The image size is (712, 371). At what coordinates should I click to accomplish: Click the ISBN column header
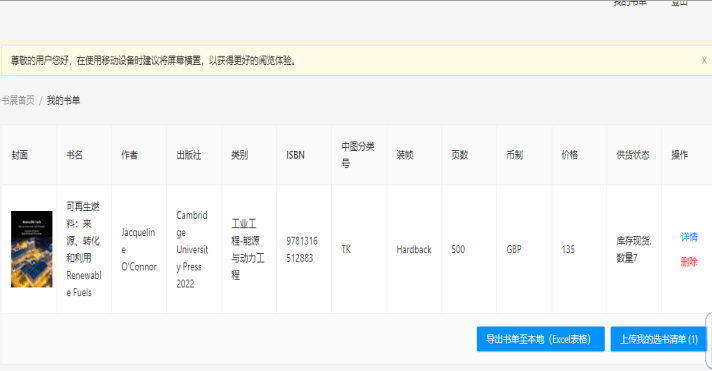(x=295, y=155)
